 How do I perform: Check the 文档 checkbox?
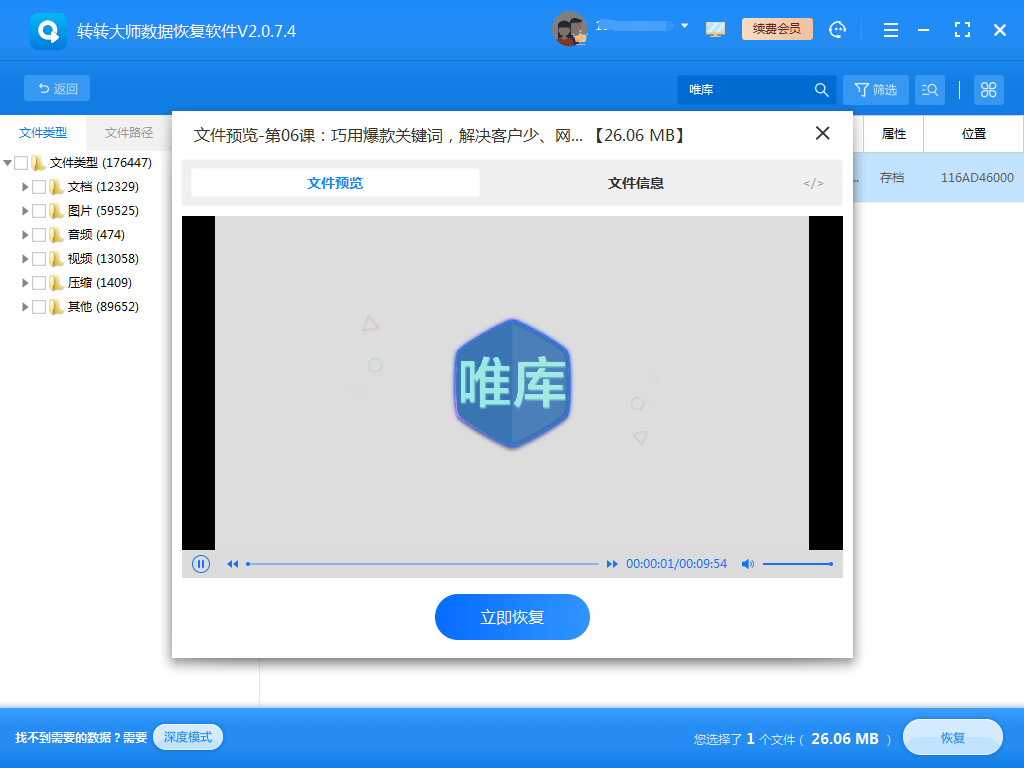pyautogui.click(x=39, y=187)
